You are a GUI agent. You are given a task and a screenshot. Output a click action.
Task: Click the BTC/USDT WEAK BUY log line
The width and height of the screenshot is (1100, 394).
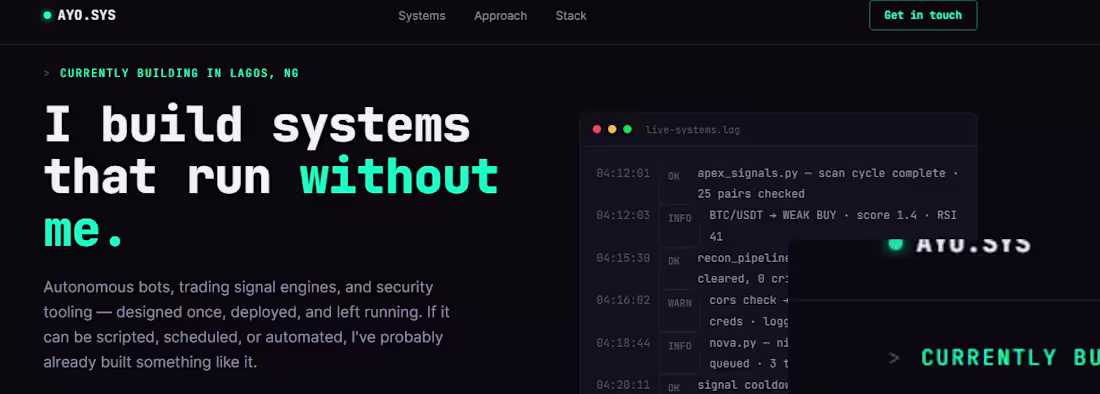pos(833,226)
